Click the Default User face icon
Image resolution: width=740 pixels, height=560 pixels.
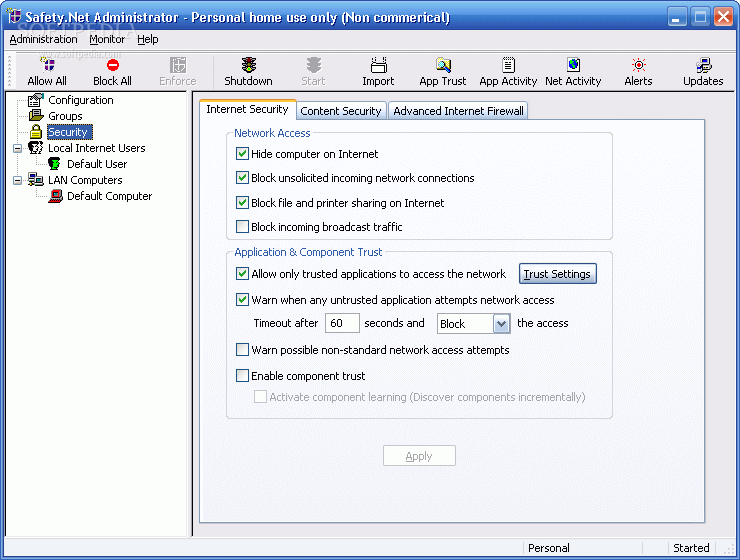[54, 164]
